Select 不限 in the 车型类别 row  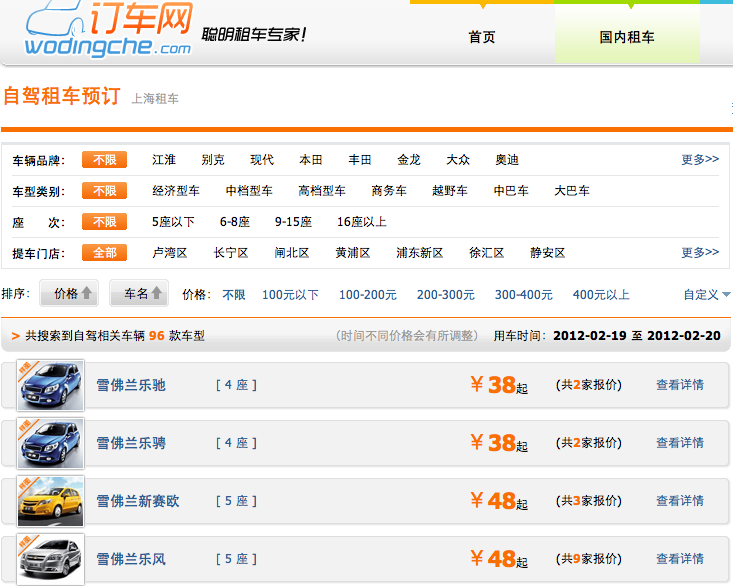click(104, 191)
